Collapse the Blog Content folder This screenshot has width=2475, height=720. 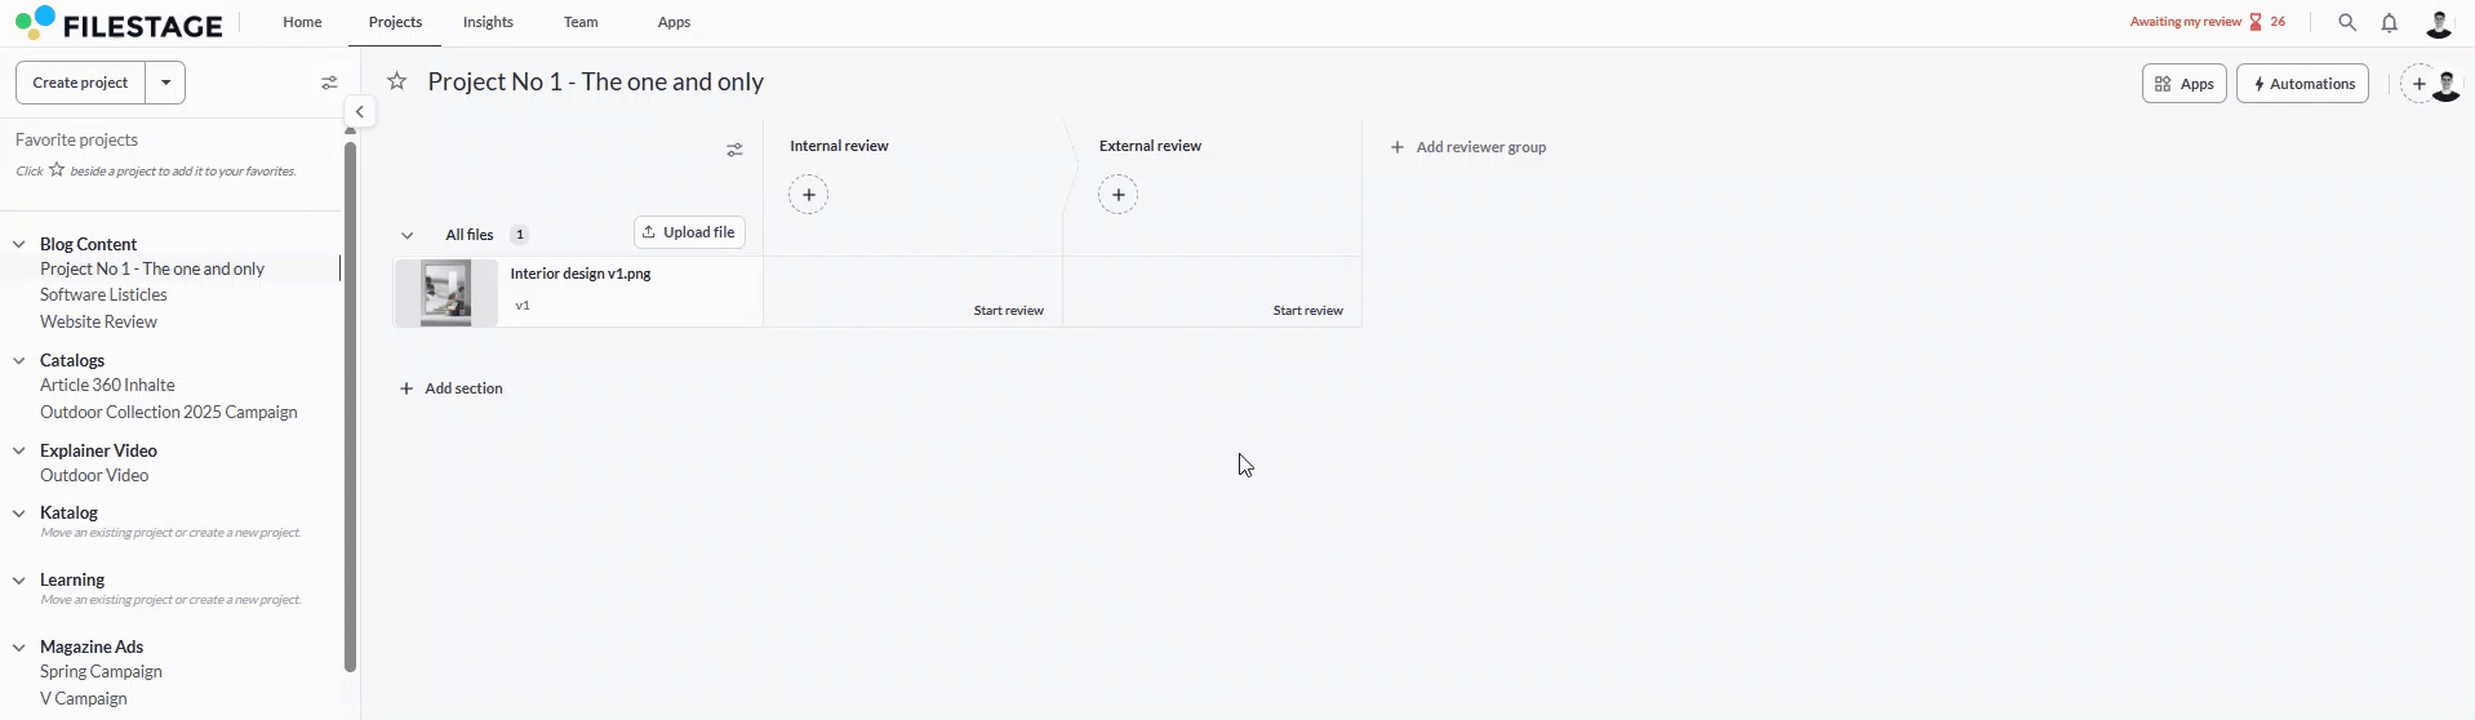[x=19, y=244]
